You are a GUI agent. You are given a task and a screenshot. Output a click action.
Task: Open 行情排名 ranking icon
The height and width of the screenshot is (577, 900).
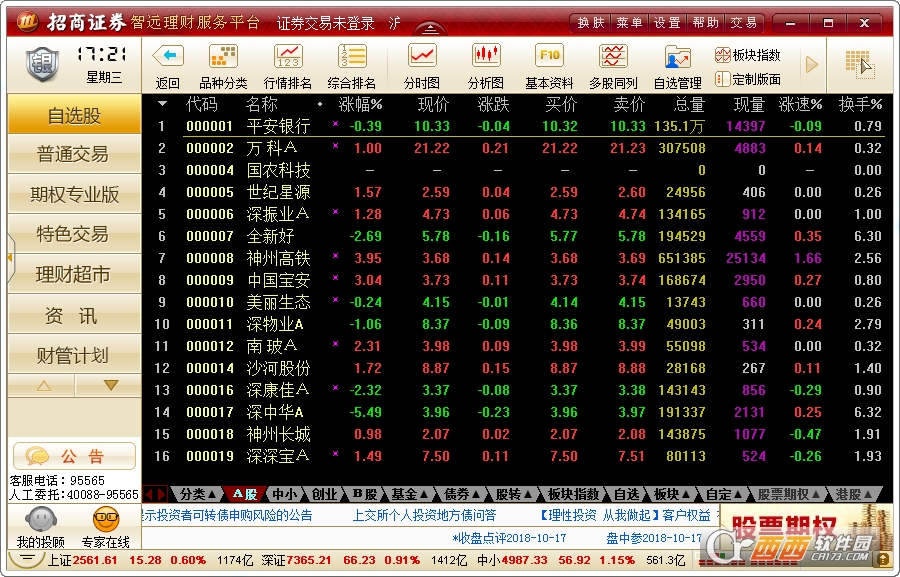(x=288, y=56)
